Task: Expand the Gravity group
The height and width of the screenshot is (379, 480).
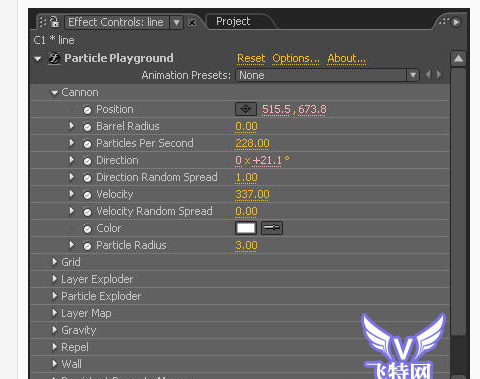Action: pos(55,330)
